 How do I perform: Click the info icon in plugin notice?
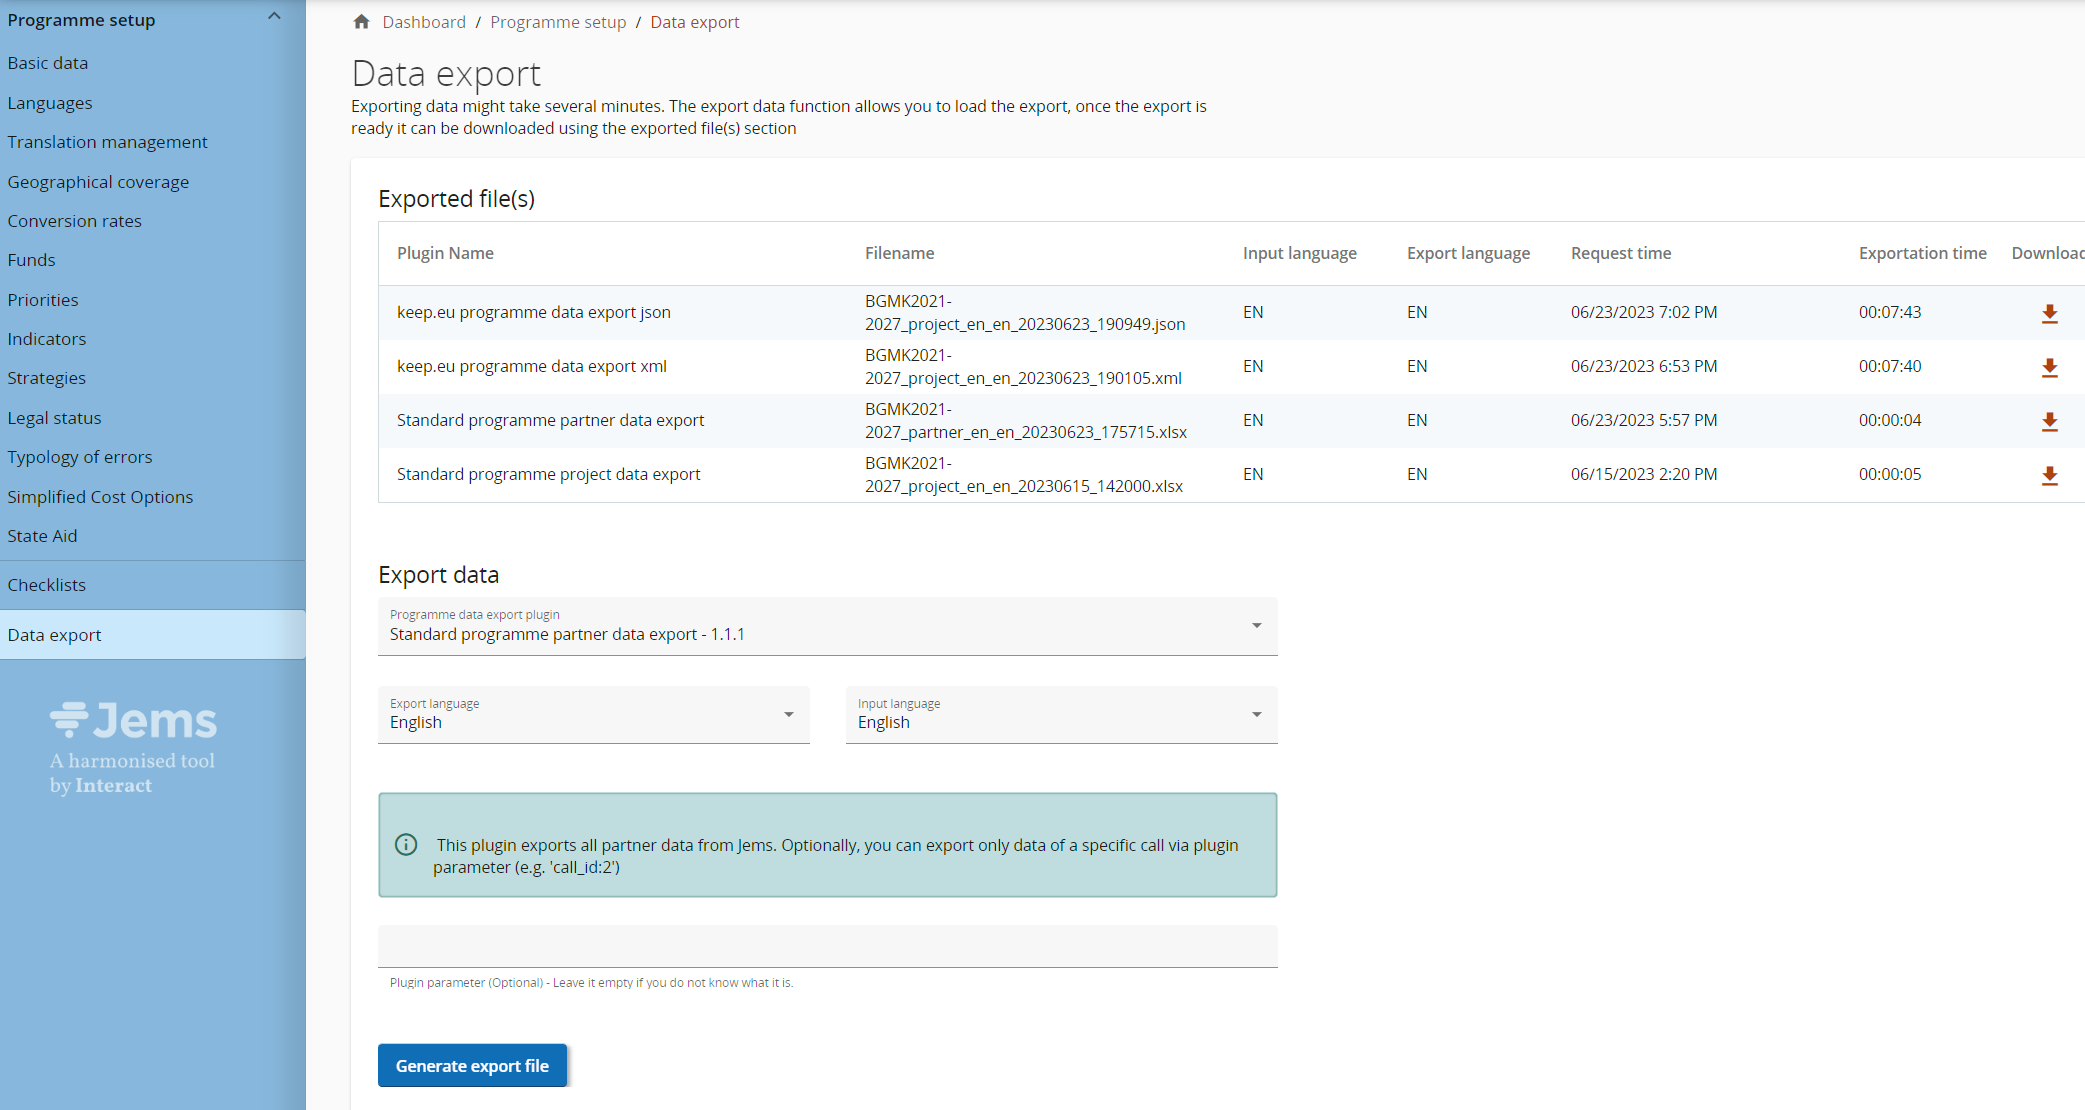[406, 845]
